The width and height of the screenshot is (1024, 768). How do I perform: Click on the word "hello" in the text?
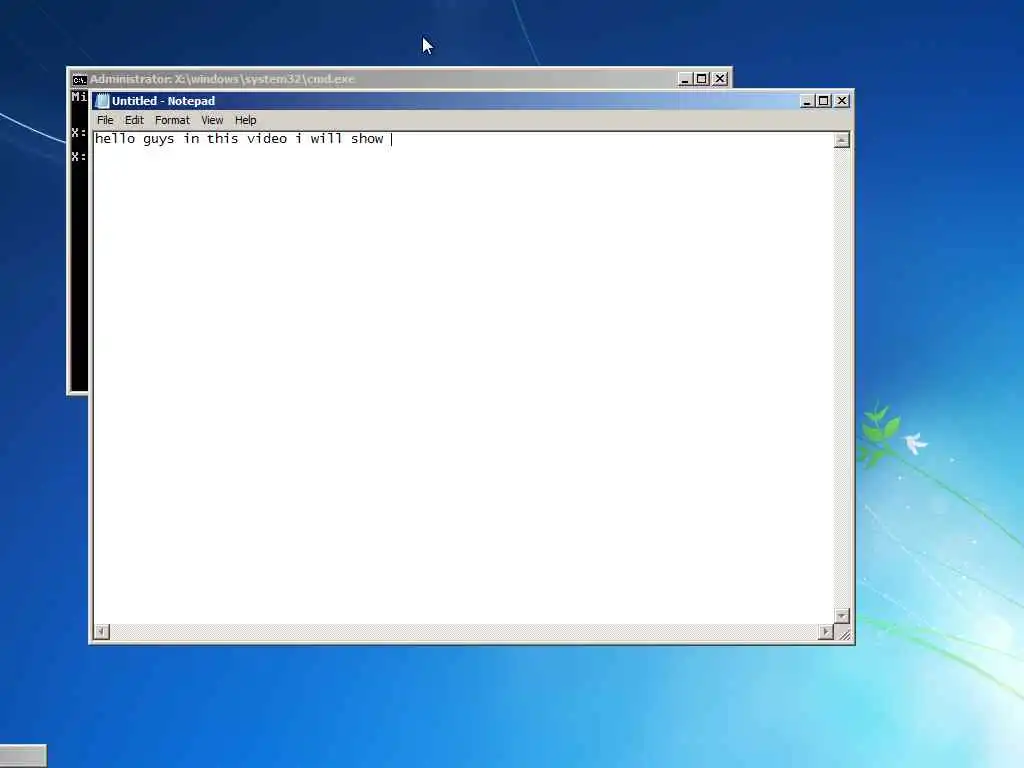click(x=115, y=138)
